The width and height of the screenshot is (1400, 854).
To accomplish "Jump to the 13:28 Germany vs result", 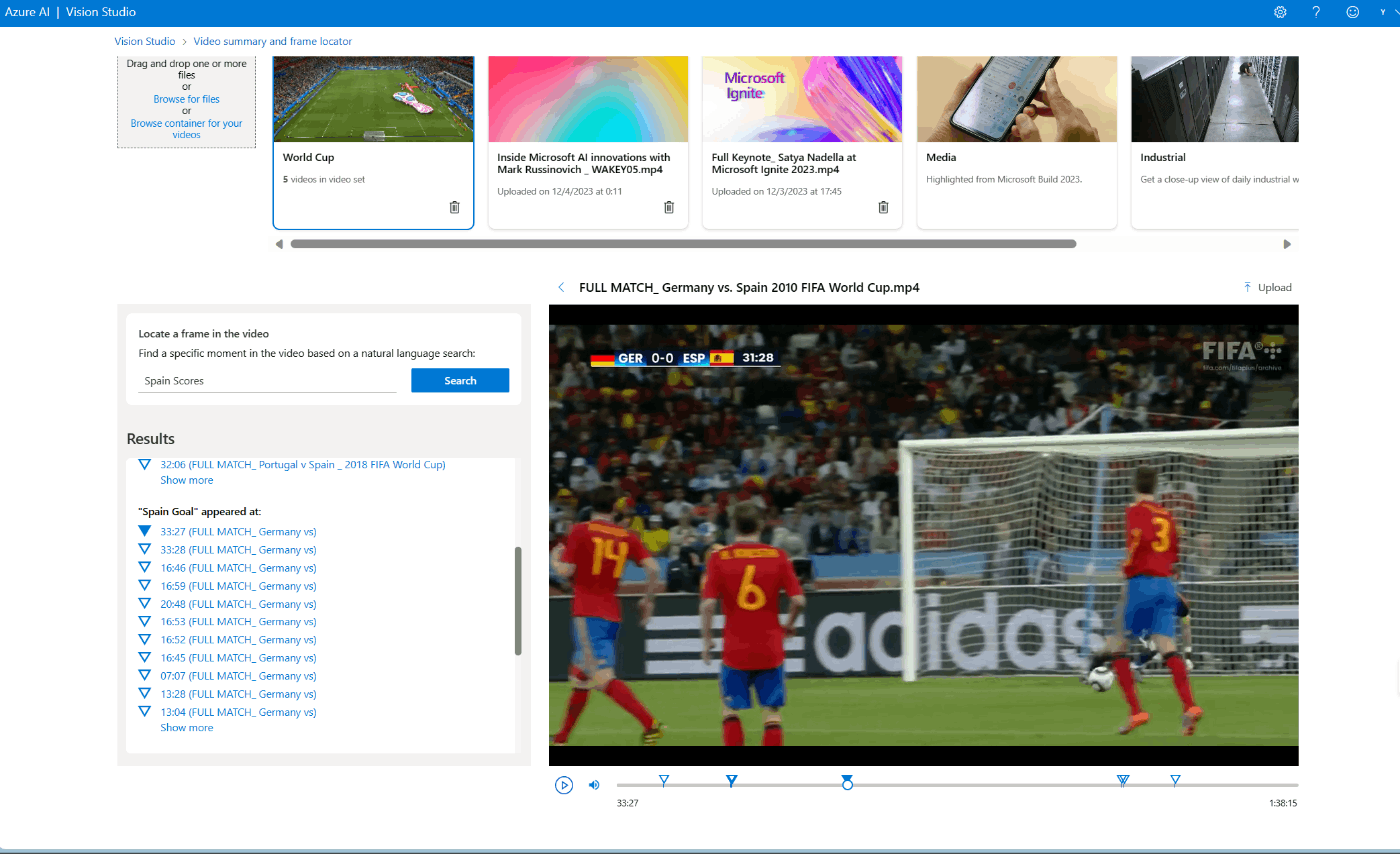I will point(238,694).
